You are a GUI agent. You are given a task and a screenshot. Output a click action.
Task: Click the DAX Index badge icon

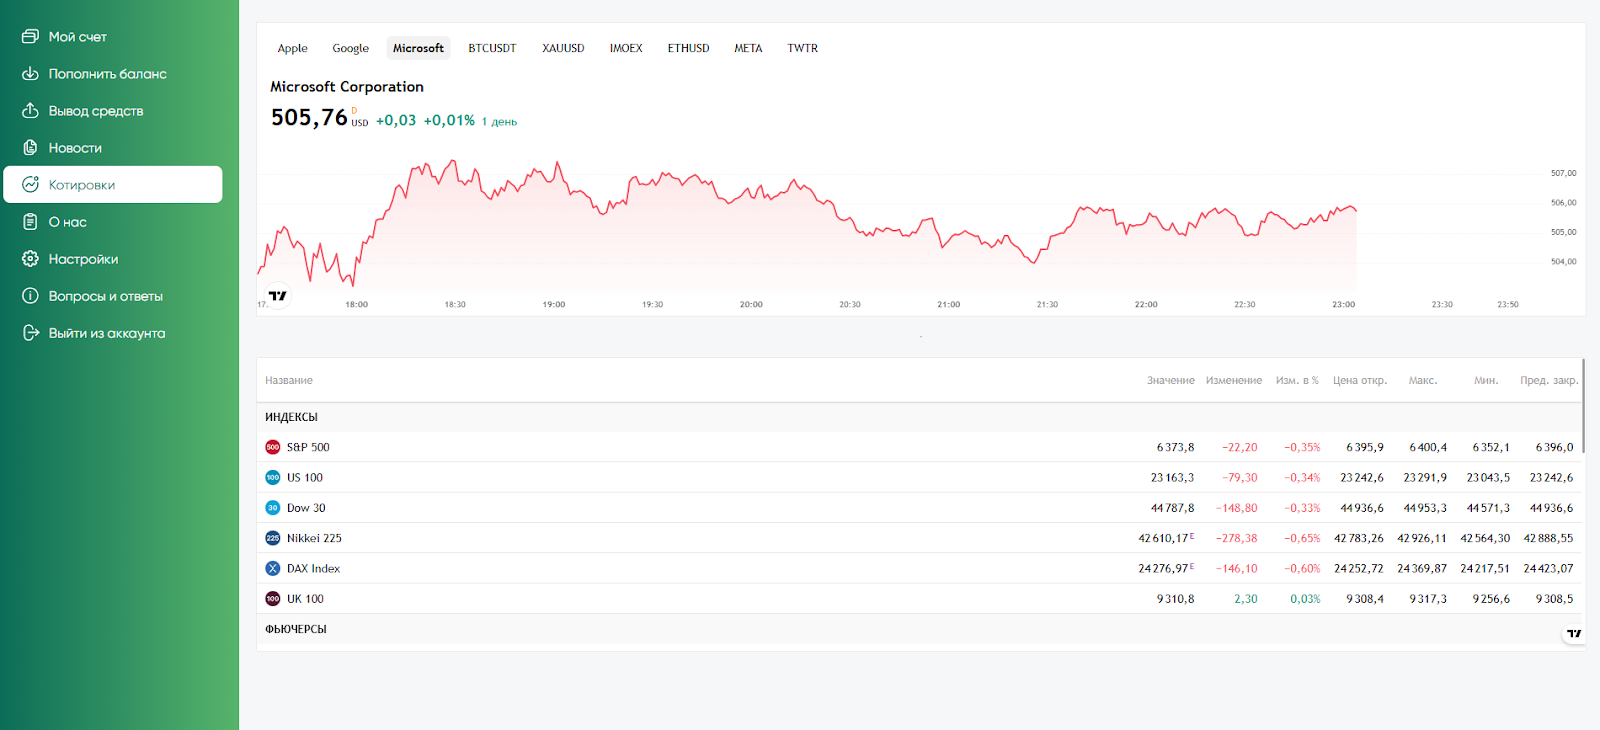coord(272,569)
